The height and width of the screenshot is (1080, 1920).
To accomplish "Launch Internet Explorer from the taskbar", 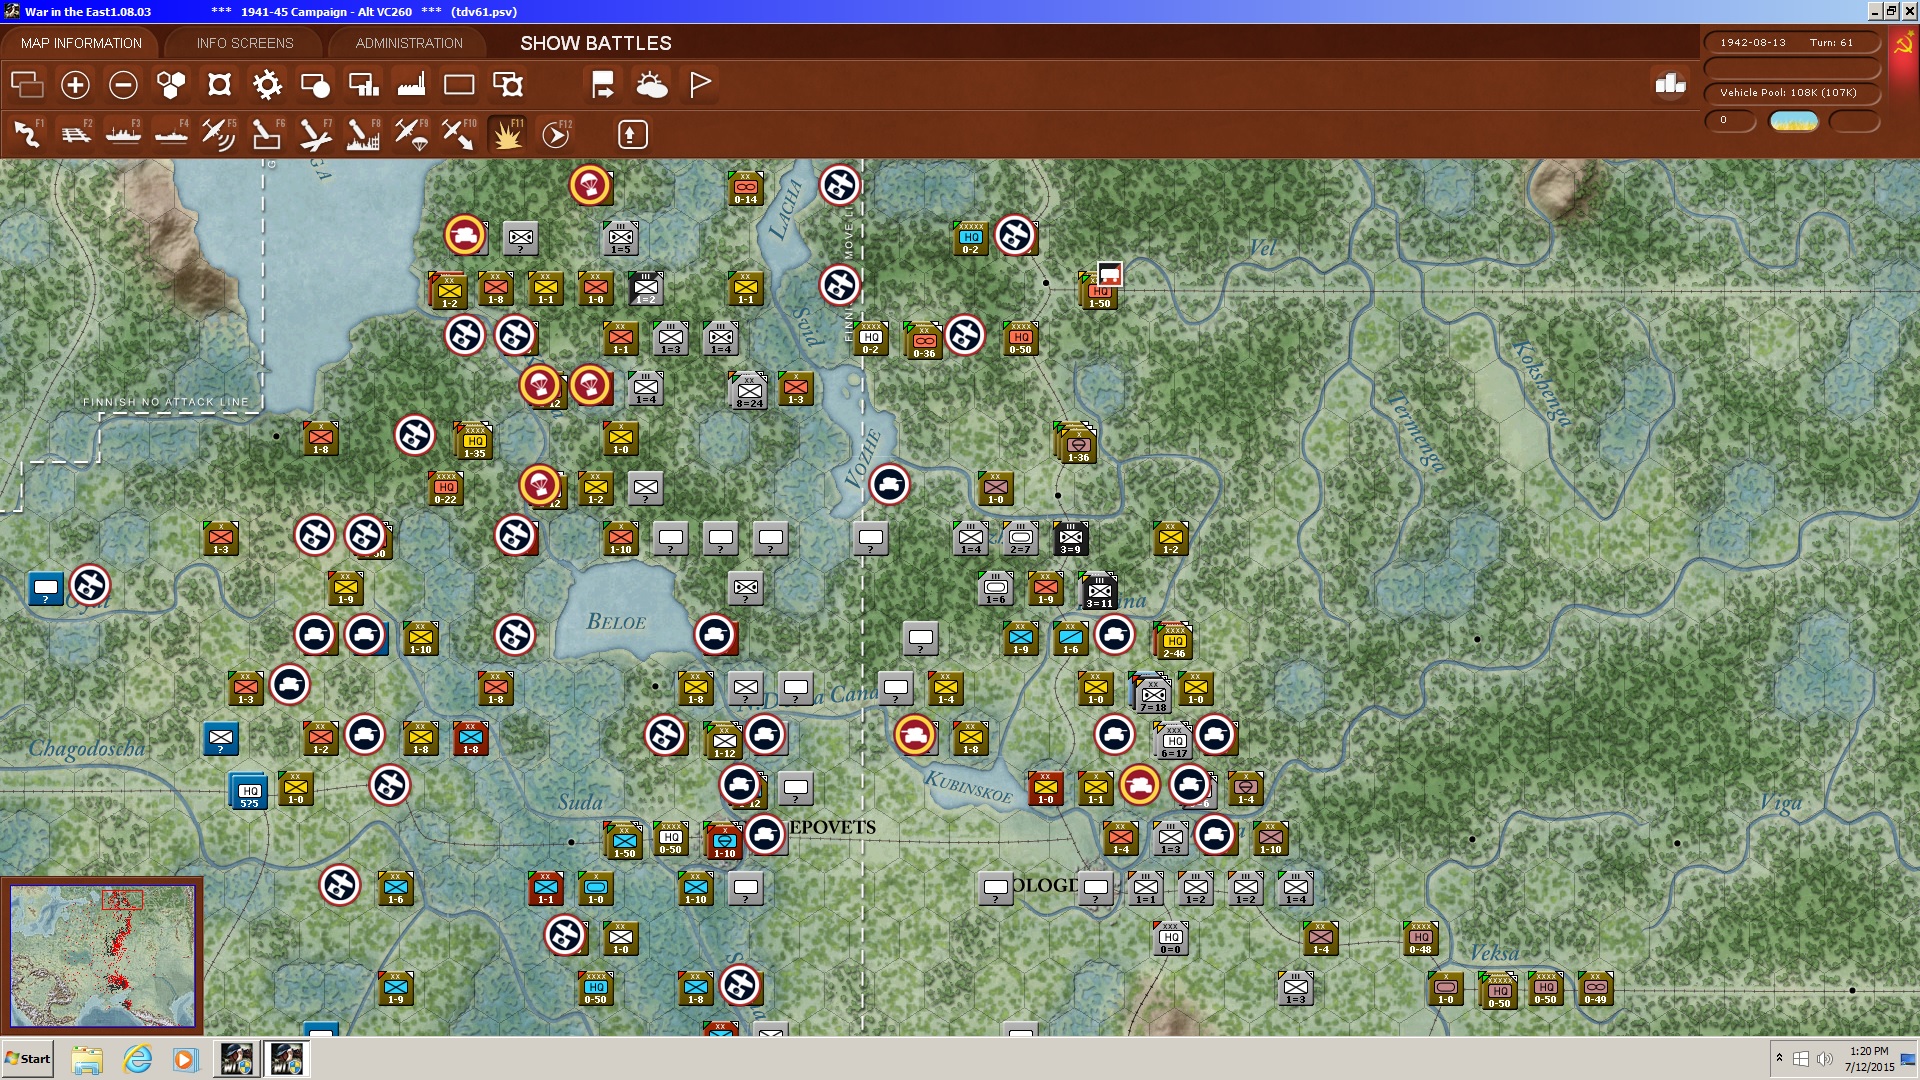I will [137, 1059].
